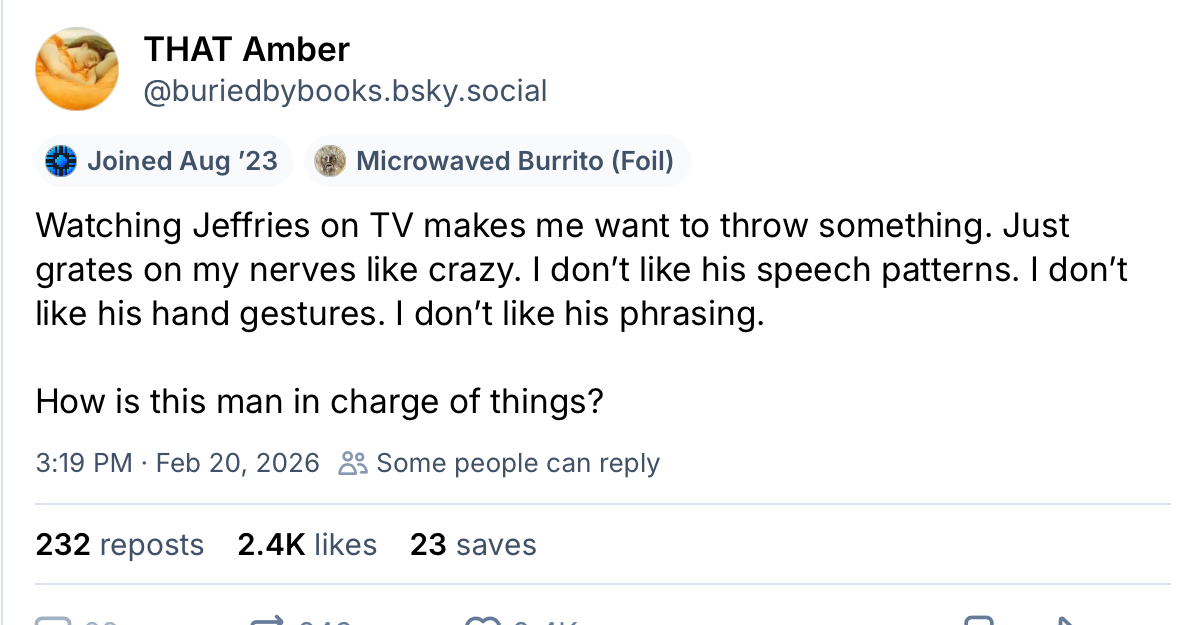Show the 2.4K likes list
Screen dimensions: 1196x625
point(307,545)
